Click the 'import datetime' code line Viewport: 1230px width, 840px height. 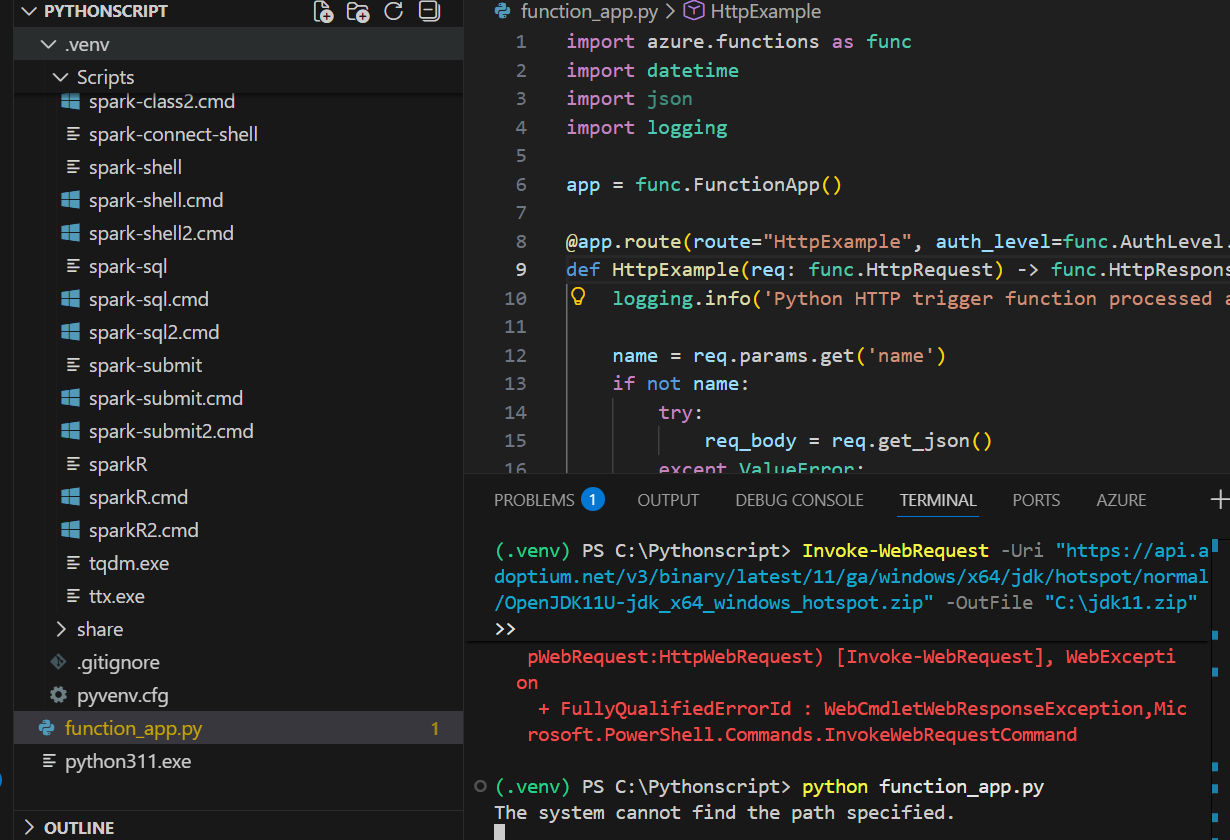click(x=653, y=70)
